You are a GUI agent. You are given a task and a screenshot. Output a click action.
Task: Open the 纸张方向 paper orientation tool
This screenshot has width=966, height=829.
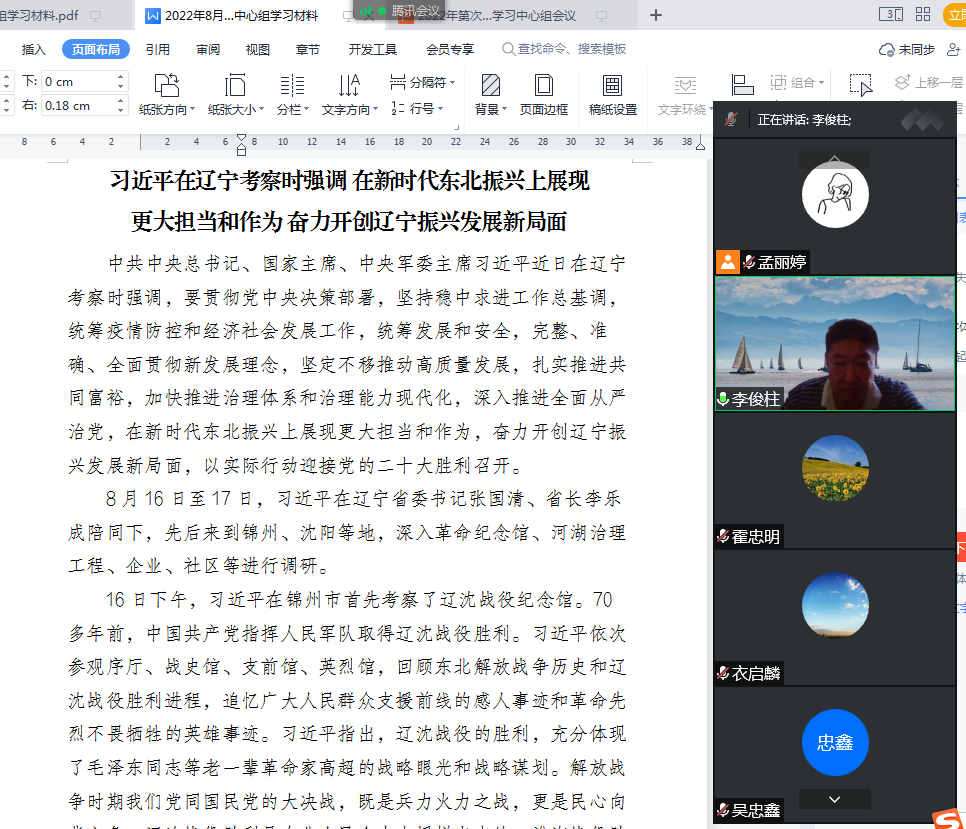167,86
